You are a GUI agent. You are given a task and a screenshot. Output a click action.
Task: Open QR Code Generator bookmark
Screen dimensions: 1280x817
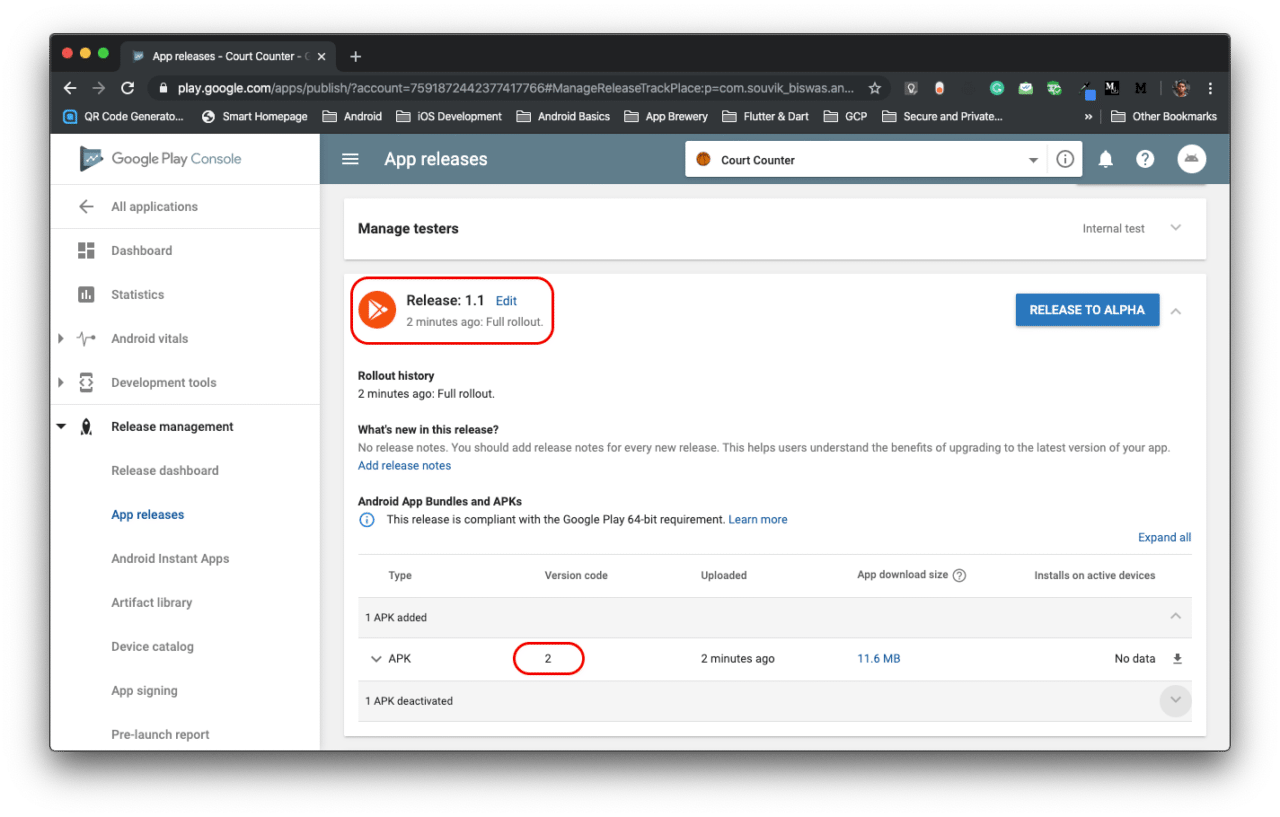point(124,116)
